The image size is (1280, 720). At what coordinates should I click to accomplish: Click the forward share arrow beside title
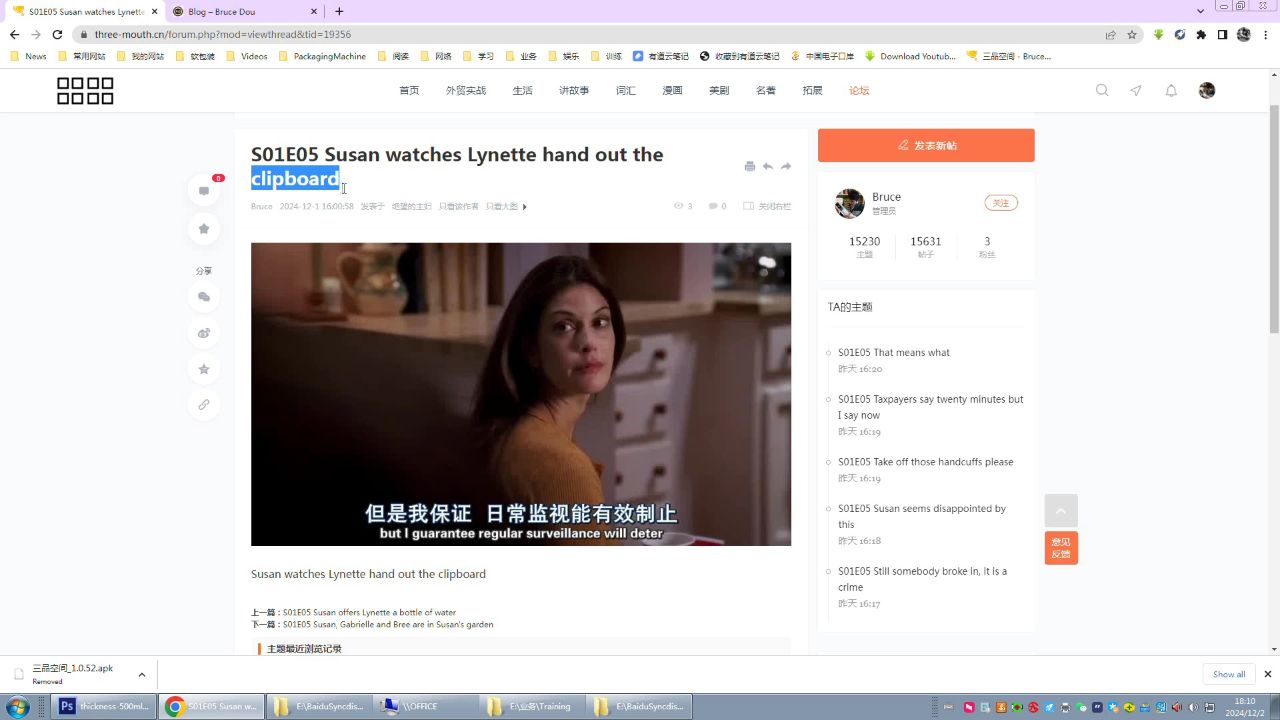[x=786, y=166]
